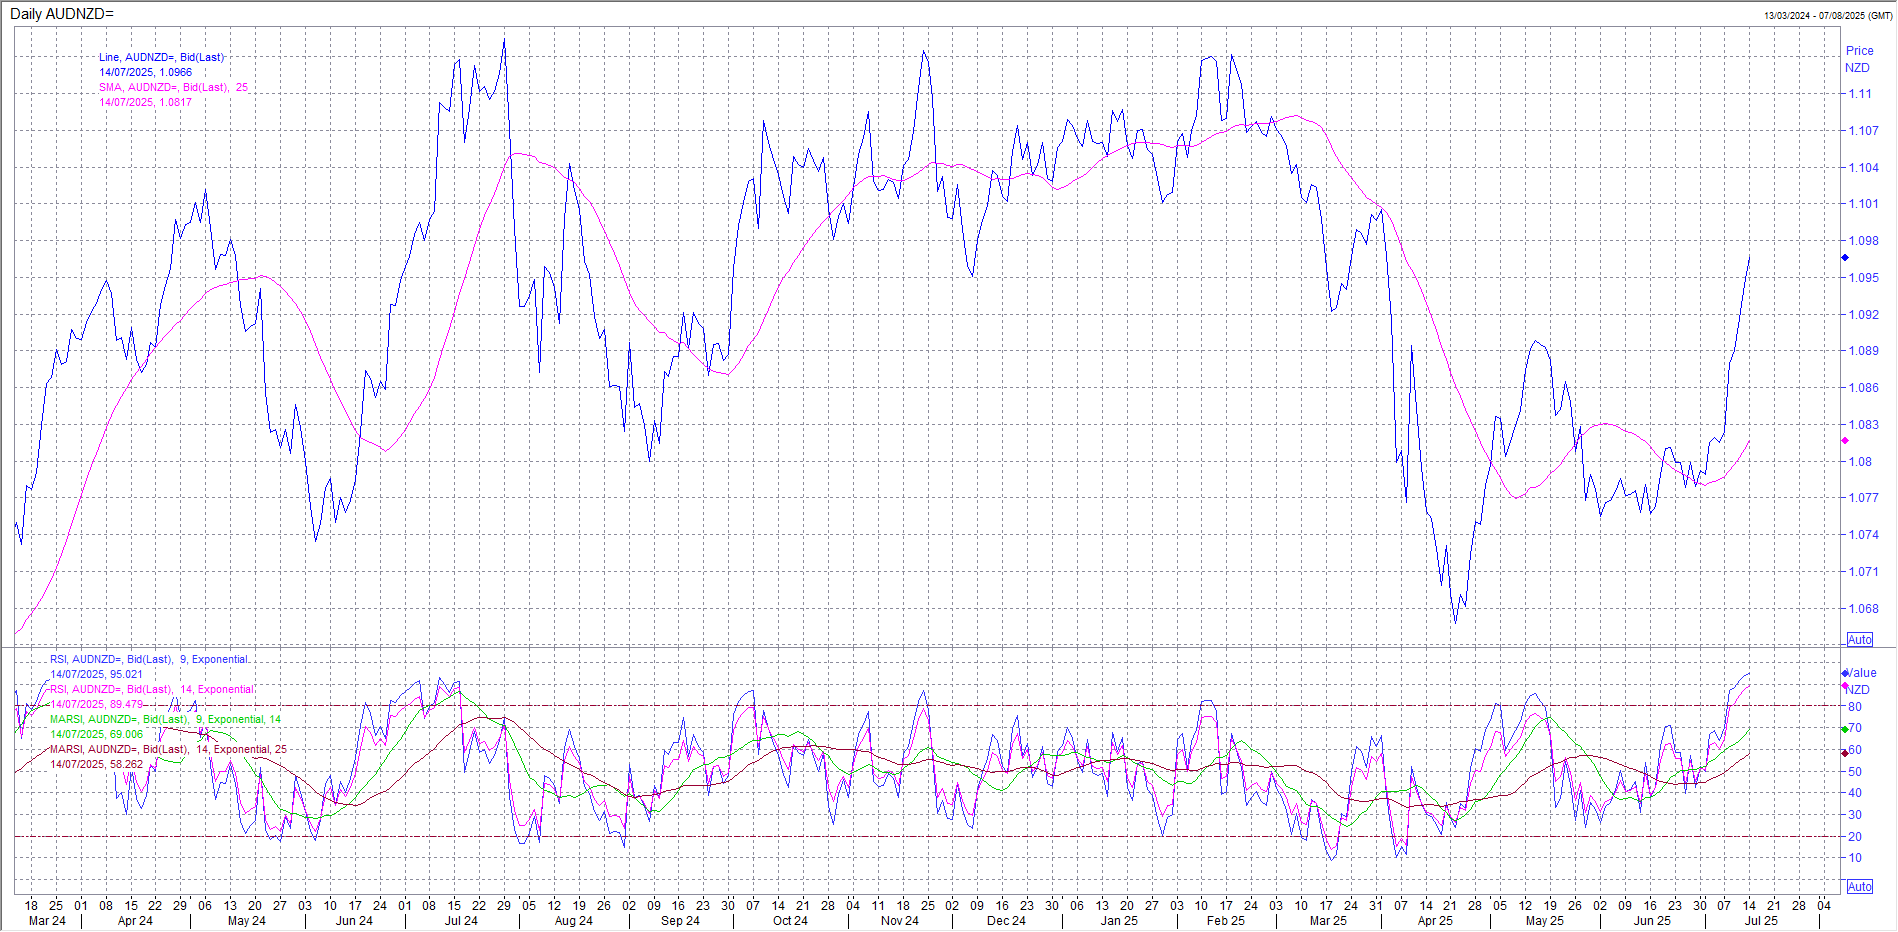The width and height of the screenshot is (1898, 932).
Task: Select the RSI 14 Exponential legend entry
Action: 152,690
